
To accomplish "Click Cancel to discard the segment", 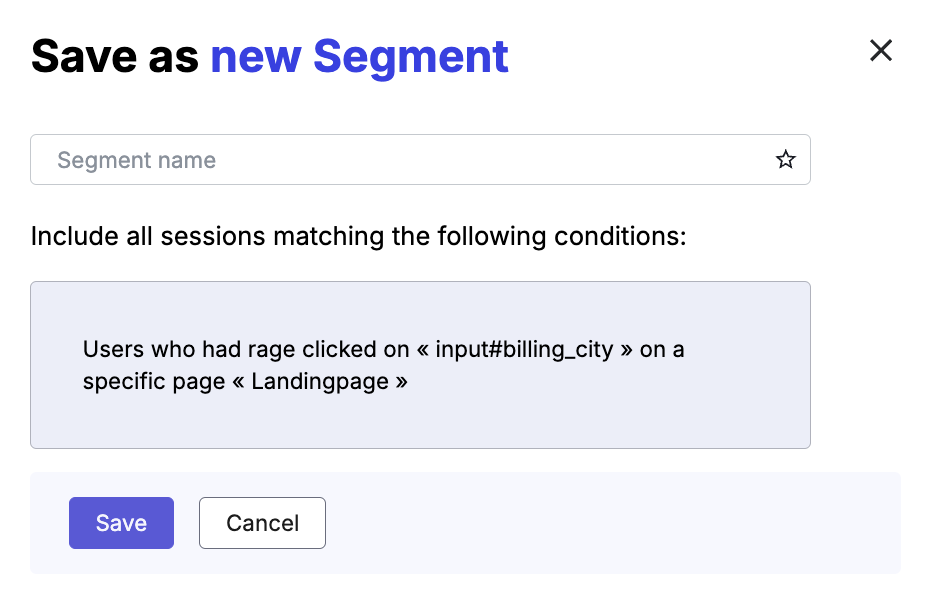I will [262, 523].
